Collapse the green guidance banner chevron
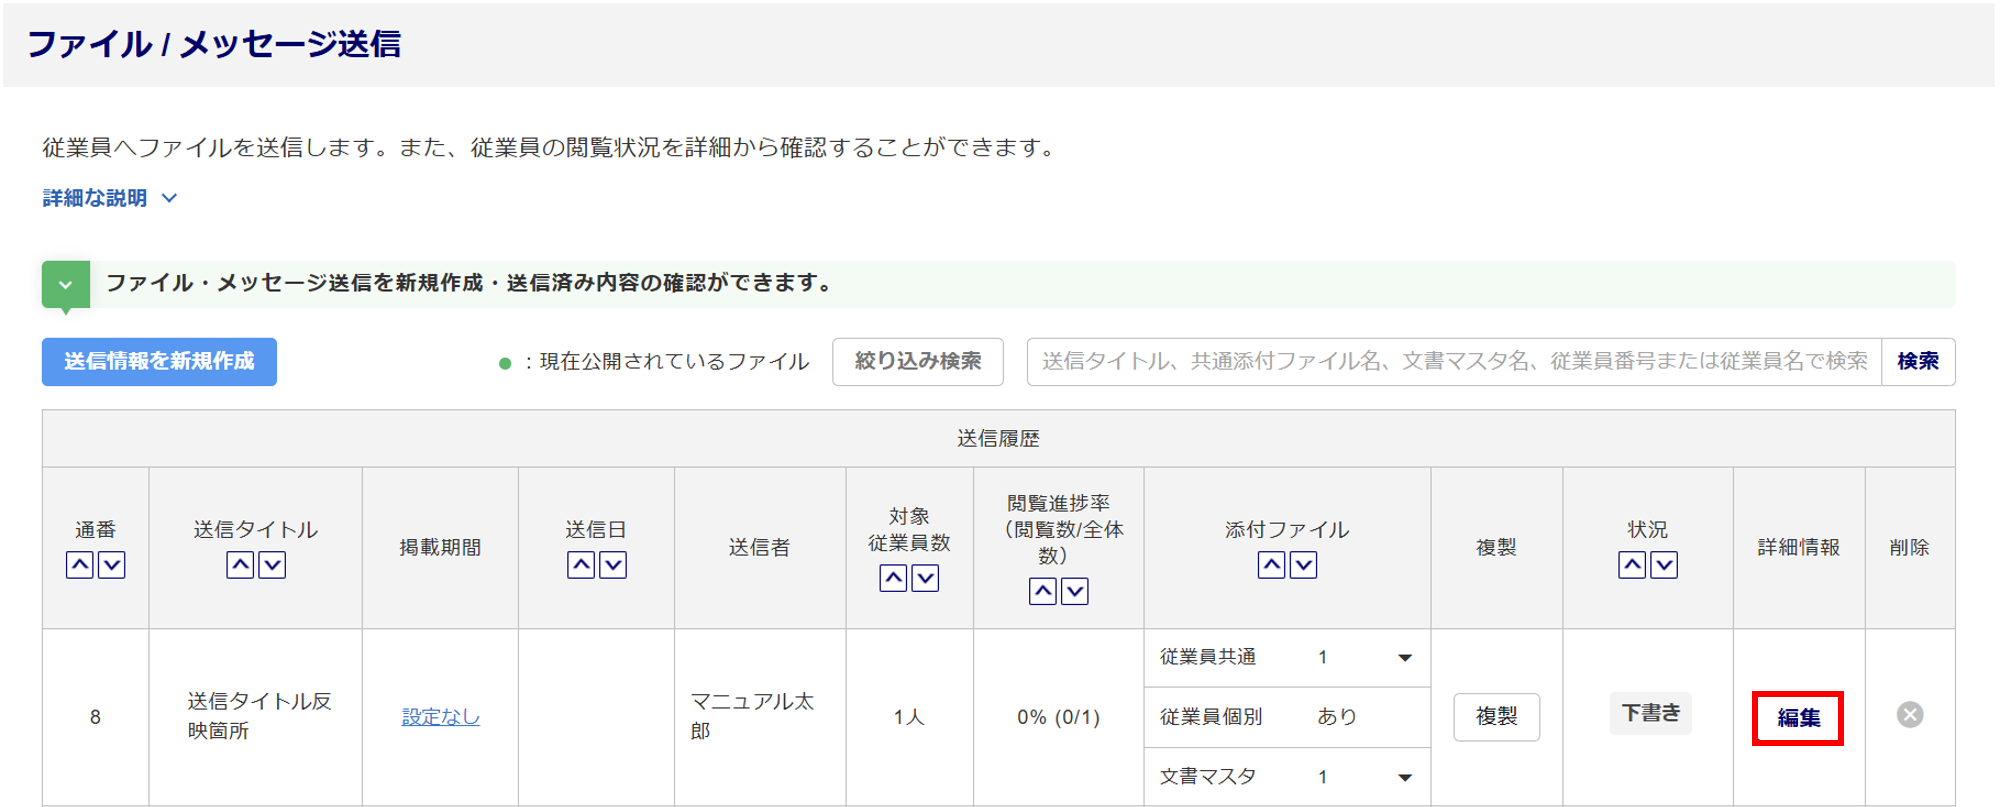The height and width of the screenshot is (807, 2000). tap(66, 285)
